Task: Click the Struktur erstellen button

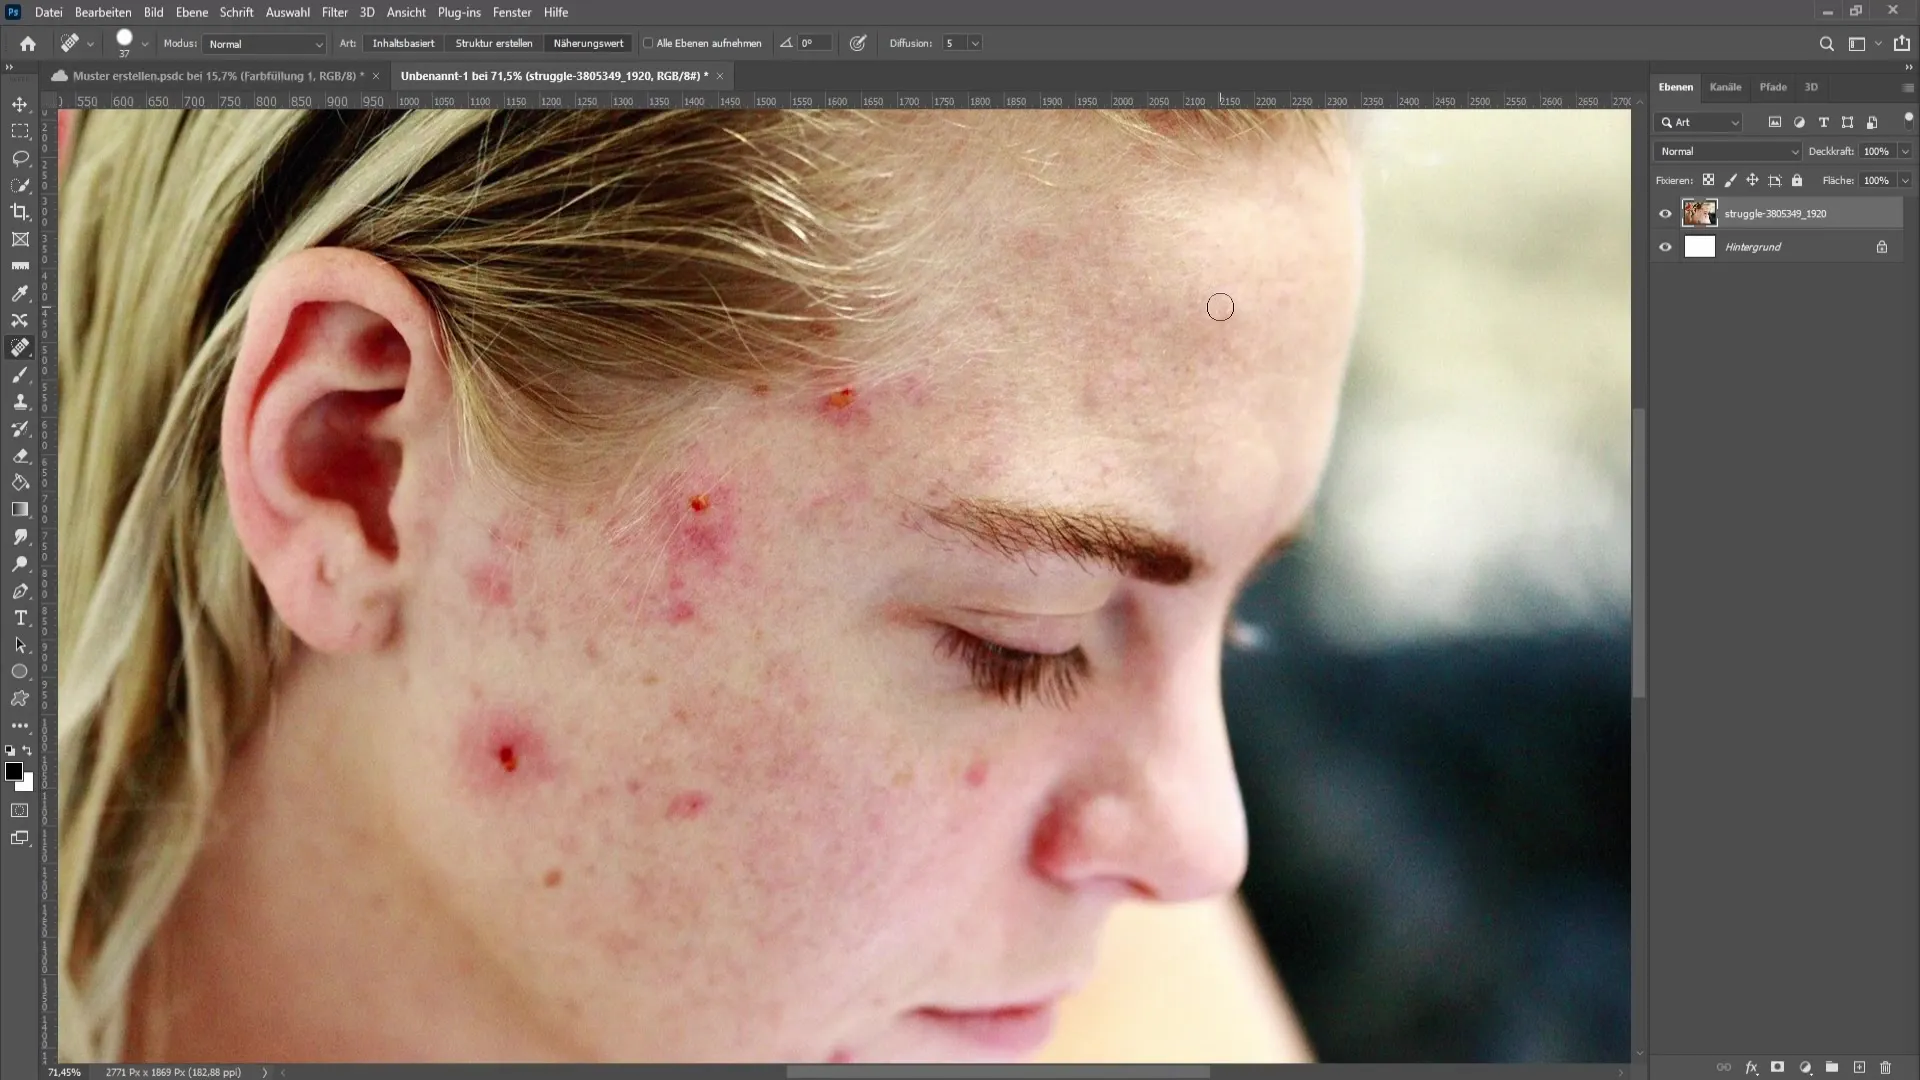Action: 495,42
